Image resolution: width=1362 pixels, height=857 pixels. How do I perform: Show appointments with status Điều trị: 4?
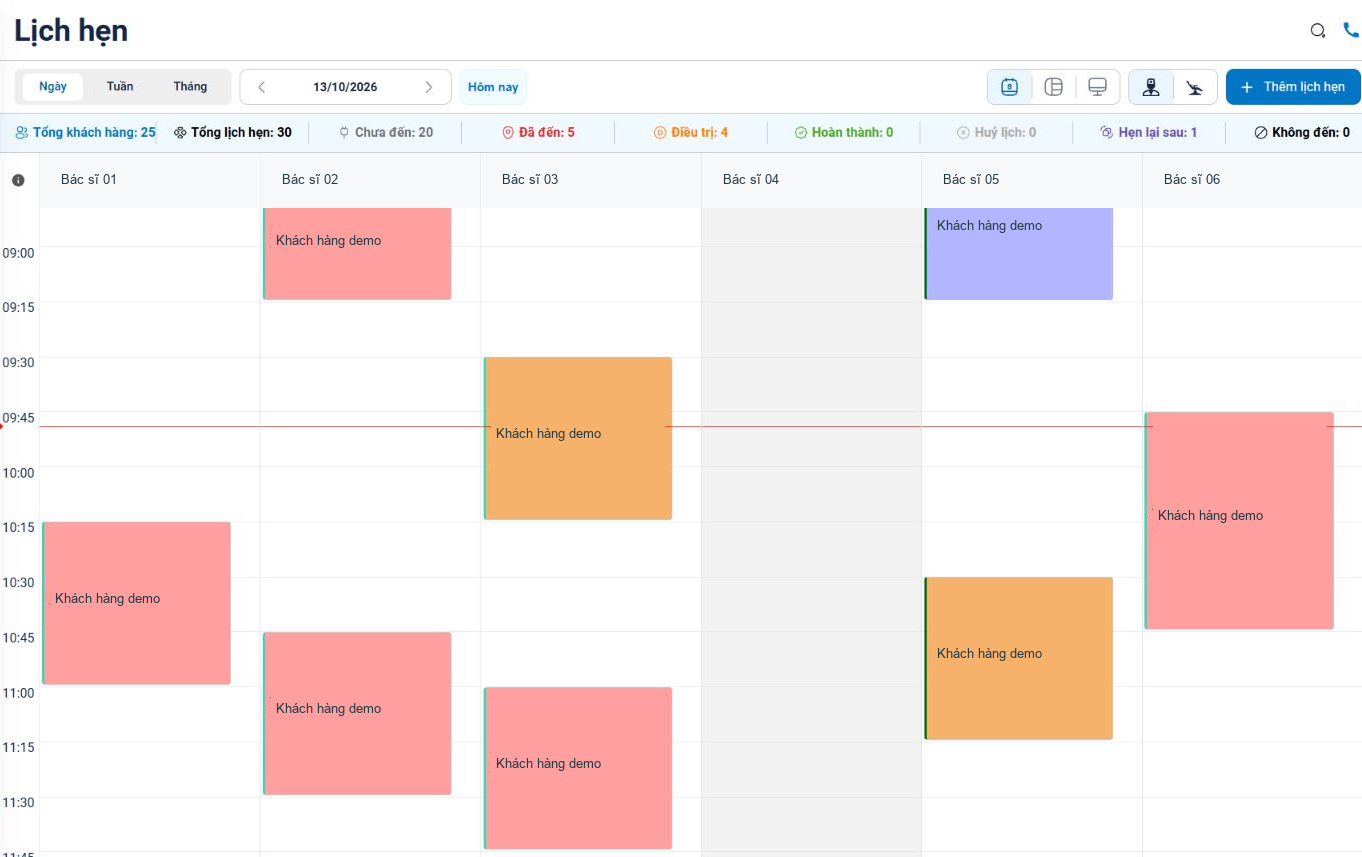[691, 132]
